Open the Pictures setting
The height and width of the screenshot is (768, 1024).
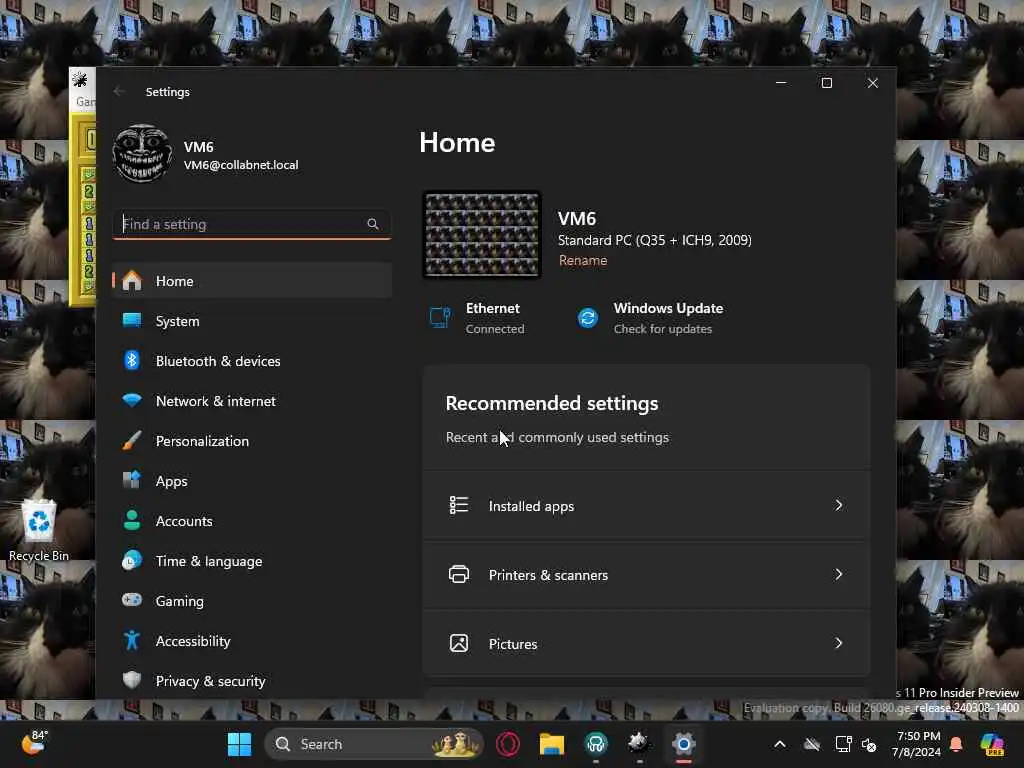coord(647,643)
